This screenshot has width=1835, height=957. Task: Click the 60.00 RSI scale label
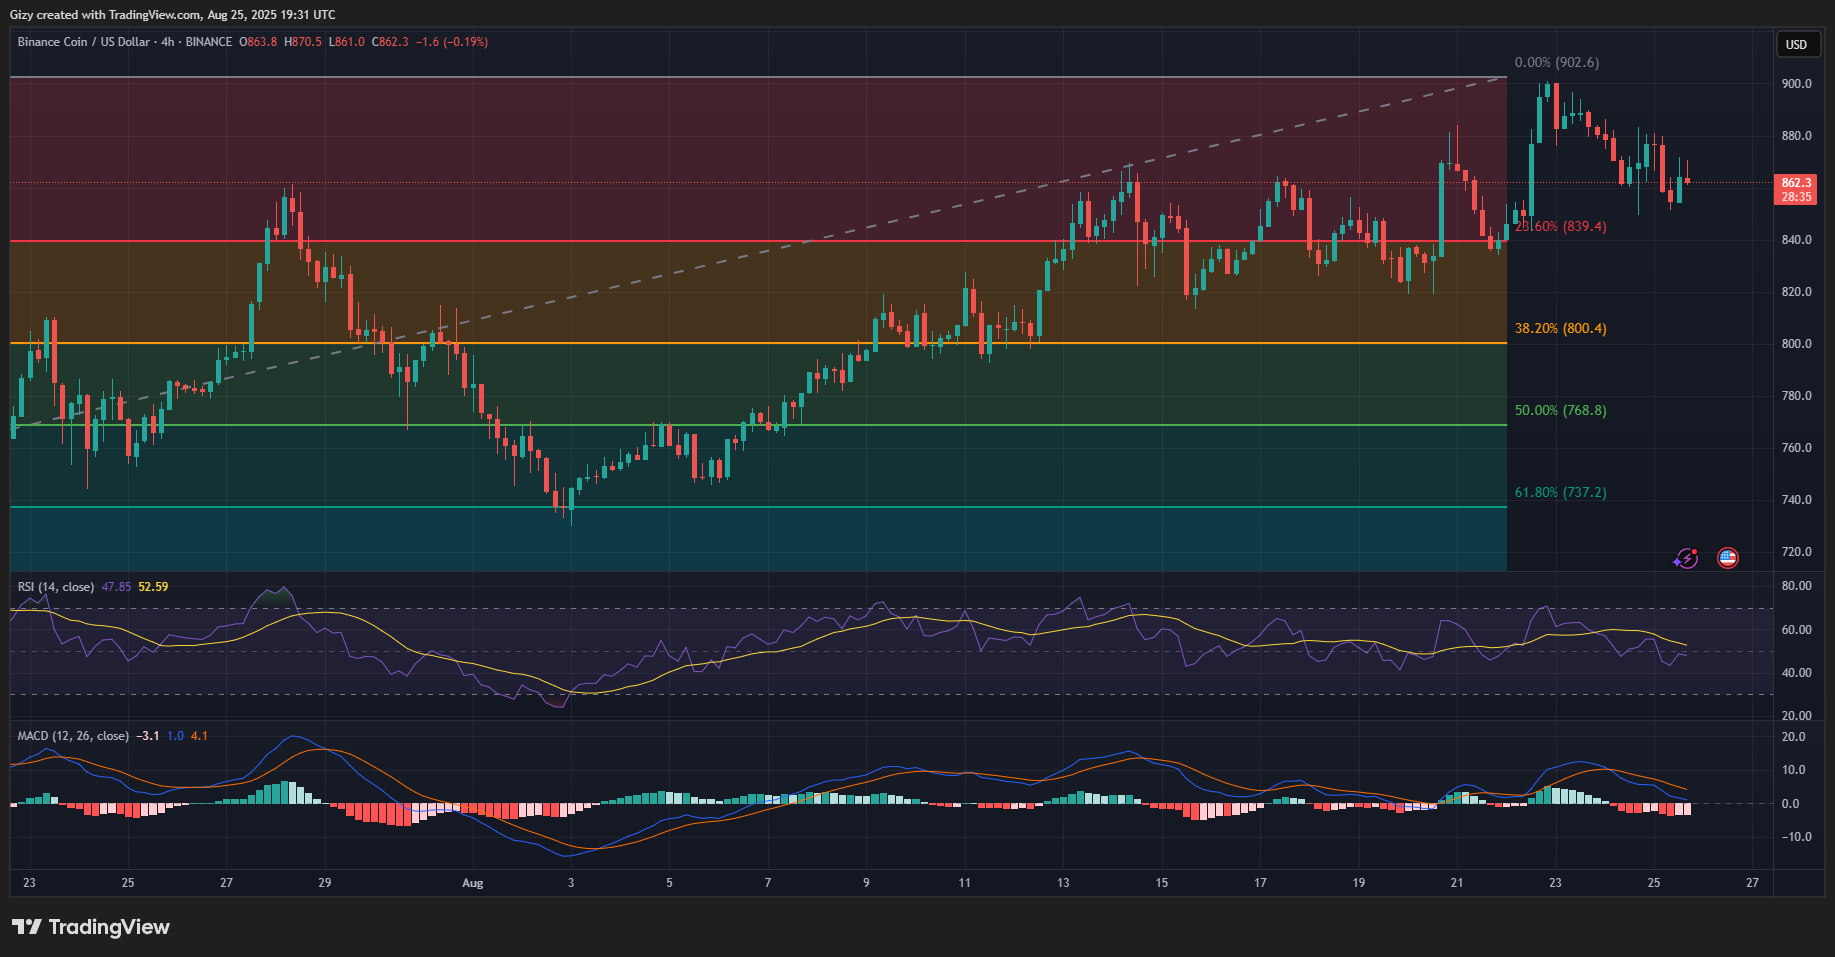(x=1796, y=630)
